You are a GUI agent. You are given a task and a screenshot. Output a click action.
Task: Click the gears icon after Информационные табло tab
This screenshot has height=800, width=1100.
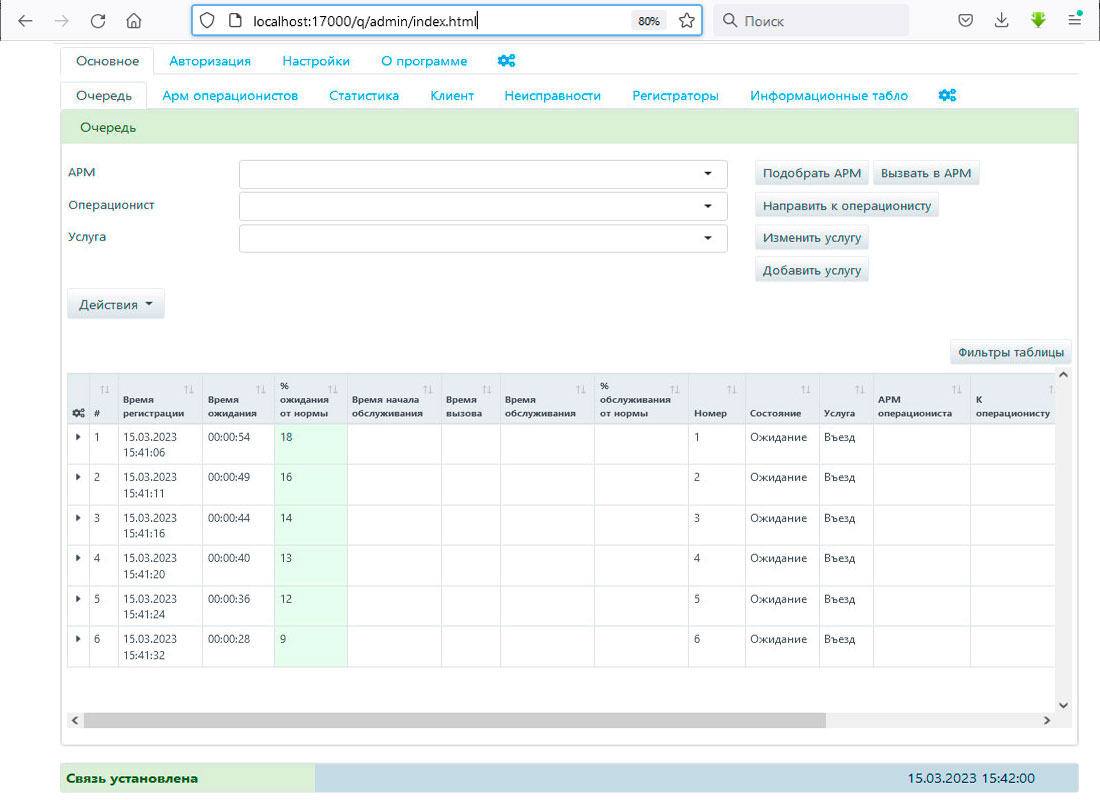coord(947,95)
